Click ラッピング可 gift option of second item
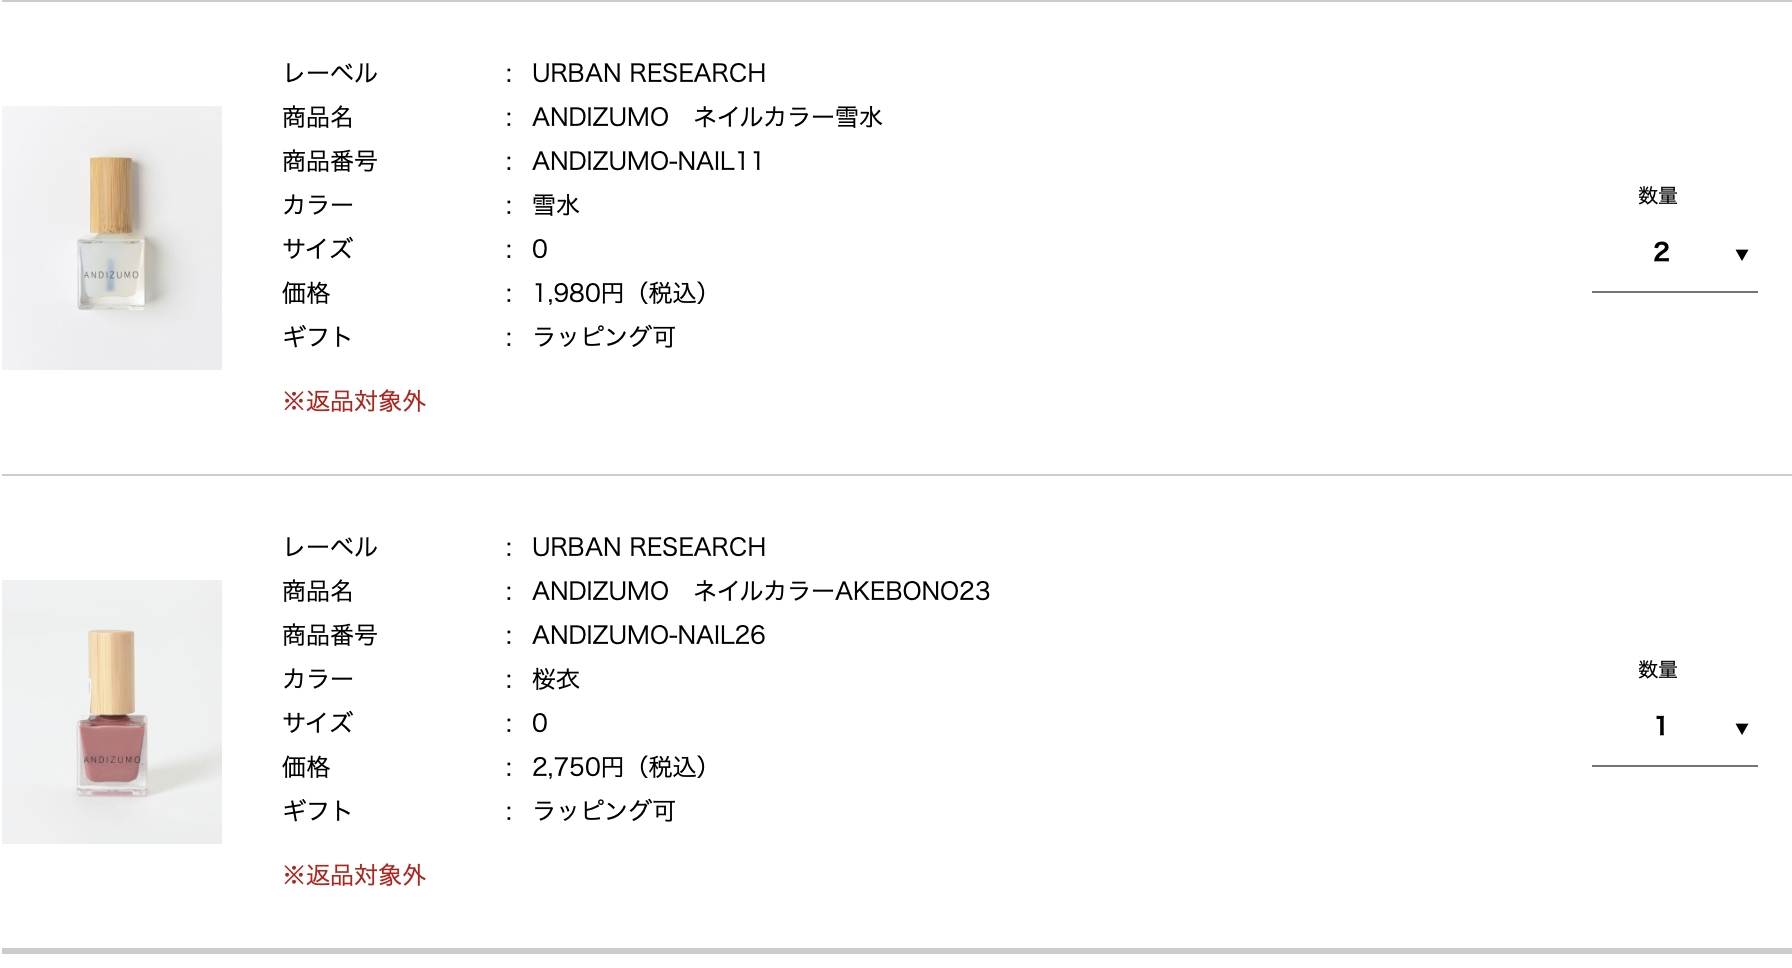This screenshot has height=968, width=1792. (x=604, y=811)
